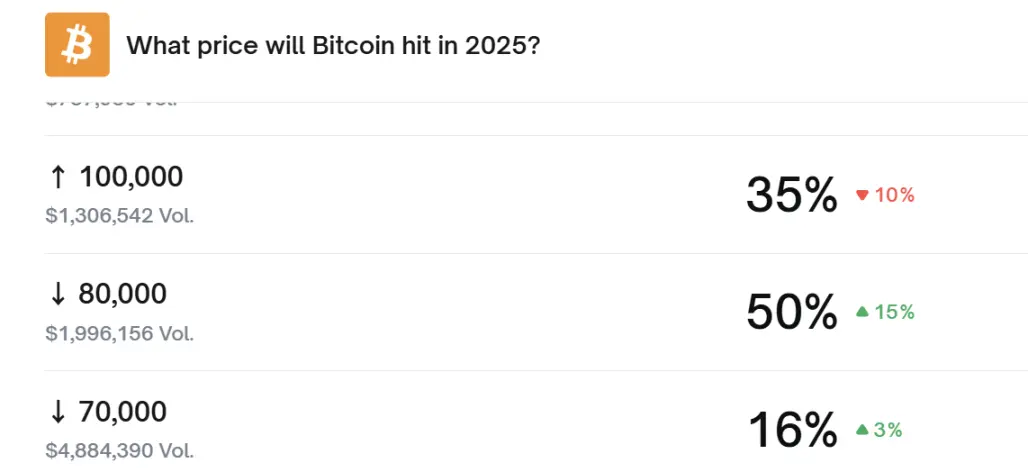Click the green up triangle next to 3%
This screenshot has width=1028, height=472.
862,430
